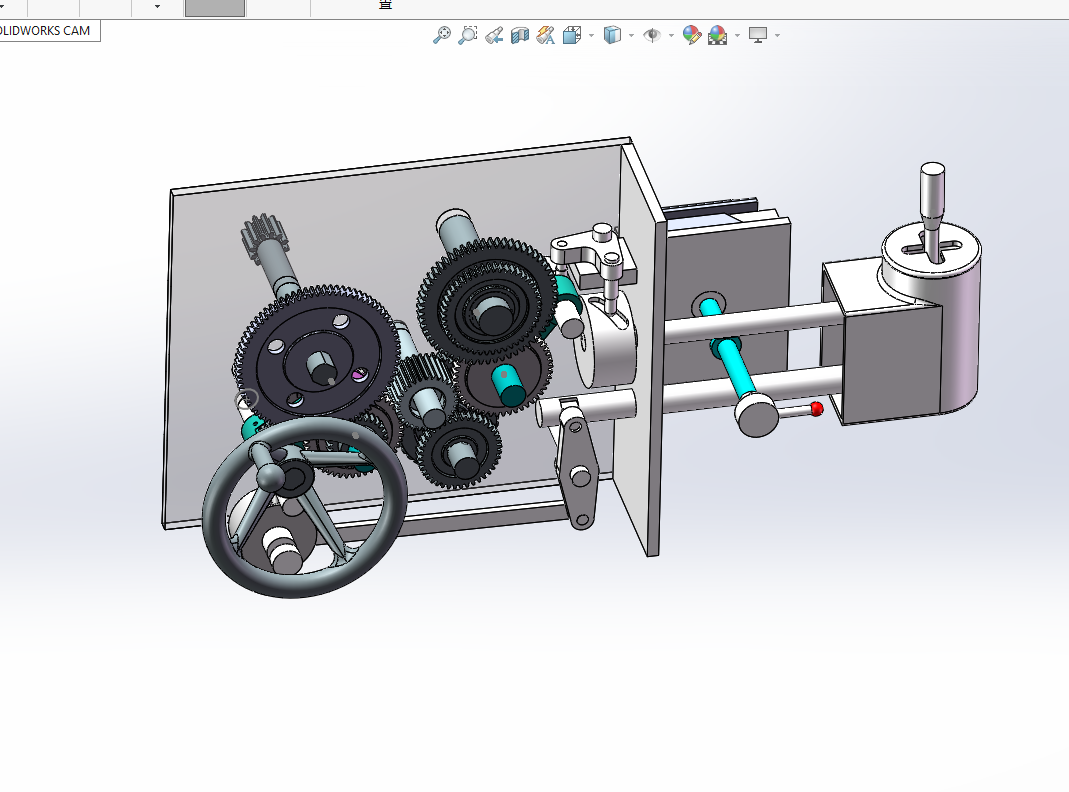This screenshot has height=792, width=1069.
Task: Toggle the Section View tool
Action: coord(520,35)
